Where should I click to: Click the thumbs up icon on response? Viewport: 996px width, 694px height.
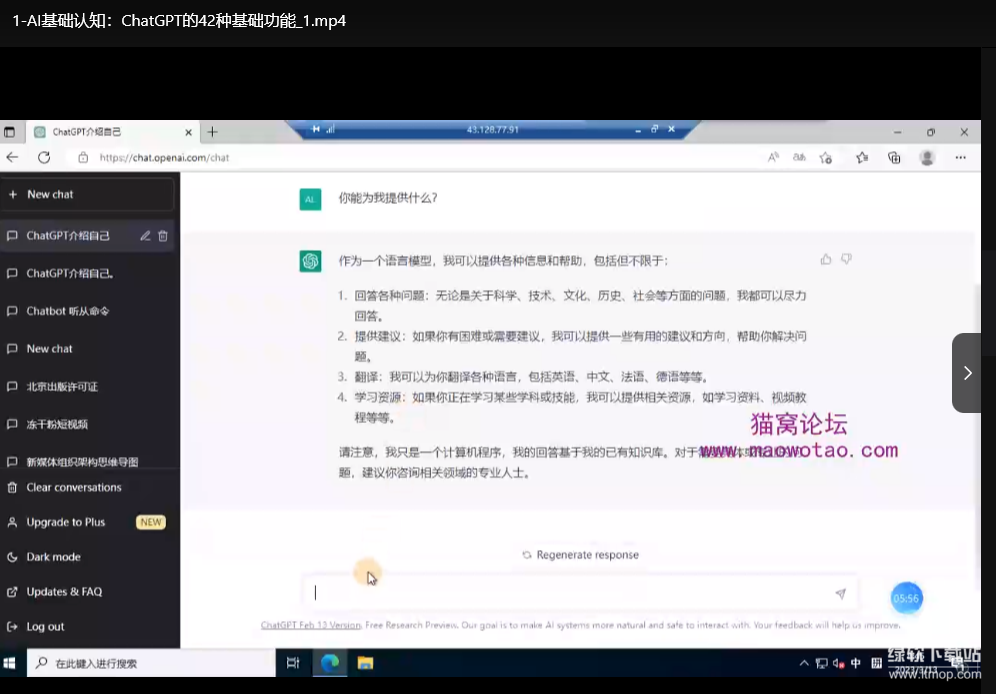826,259
